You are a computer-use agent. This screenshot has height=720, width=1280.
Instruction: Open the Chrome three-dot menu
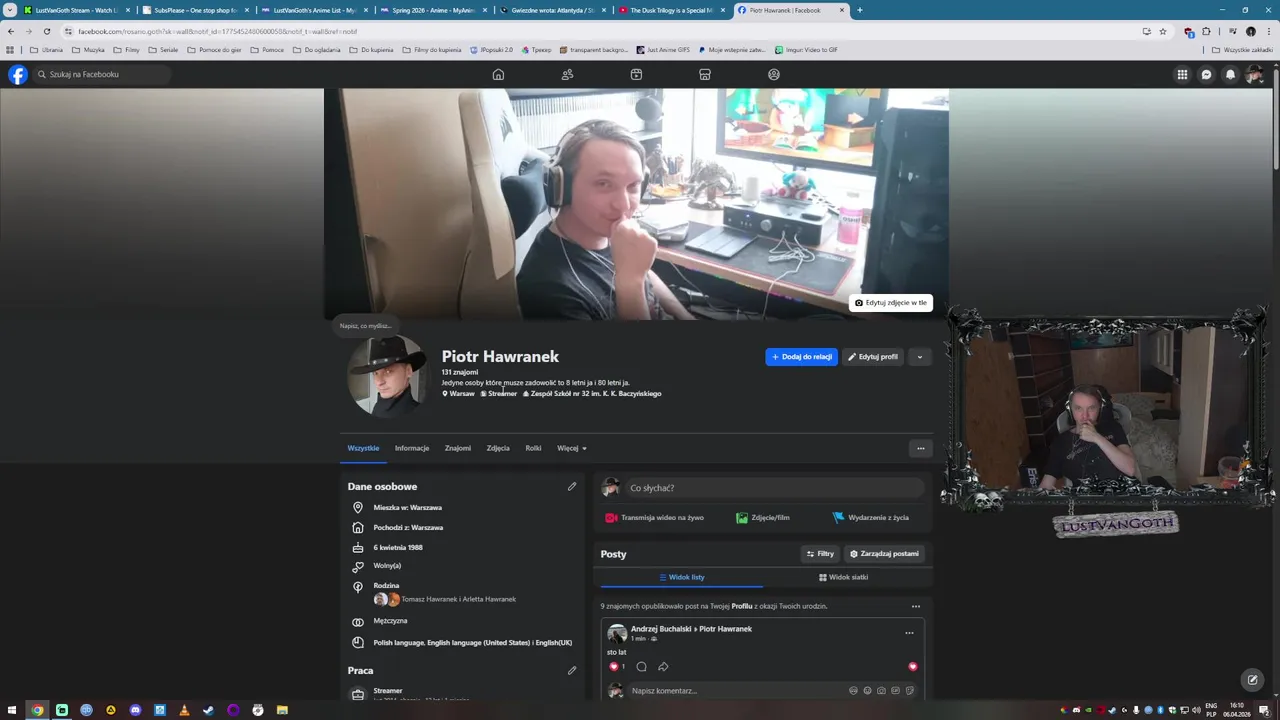[1268, 31]
